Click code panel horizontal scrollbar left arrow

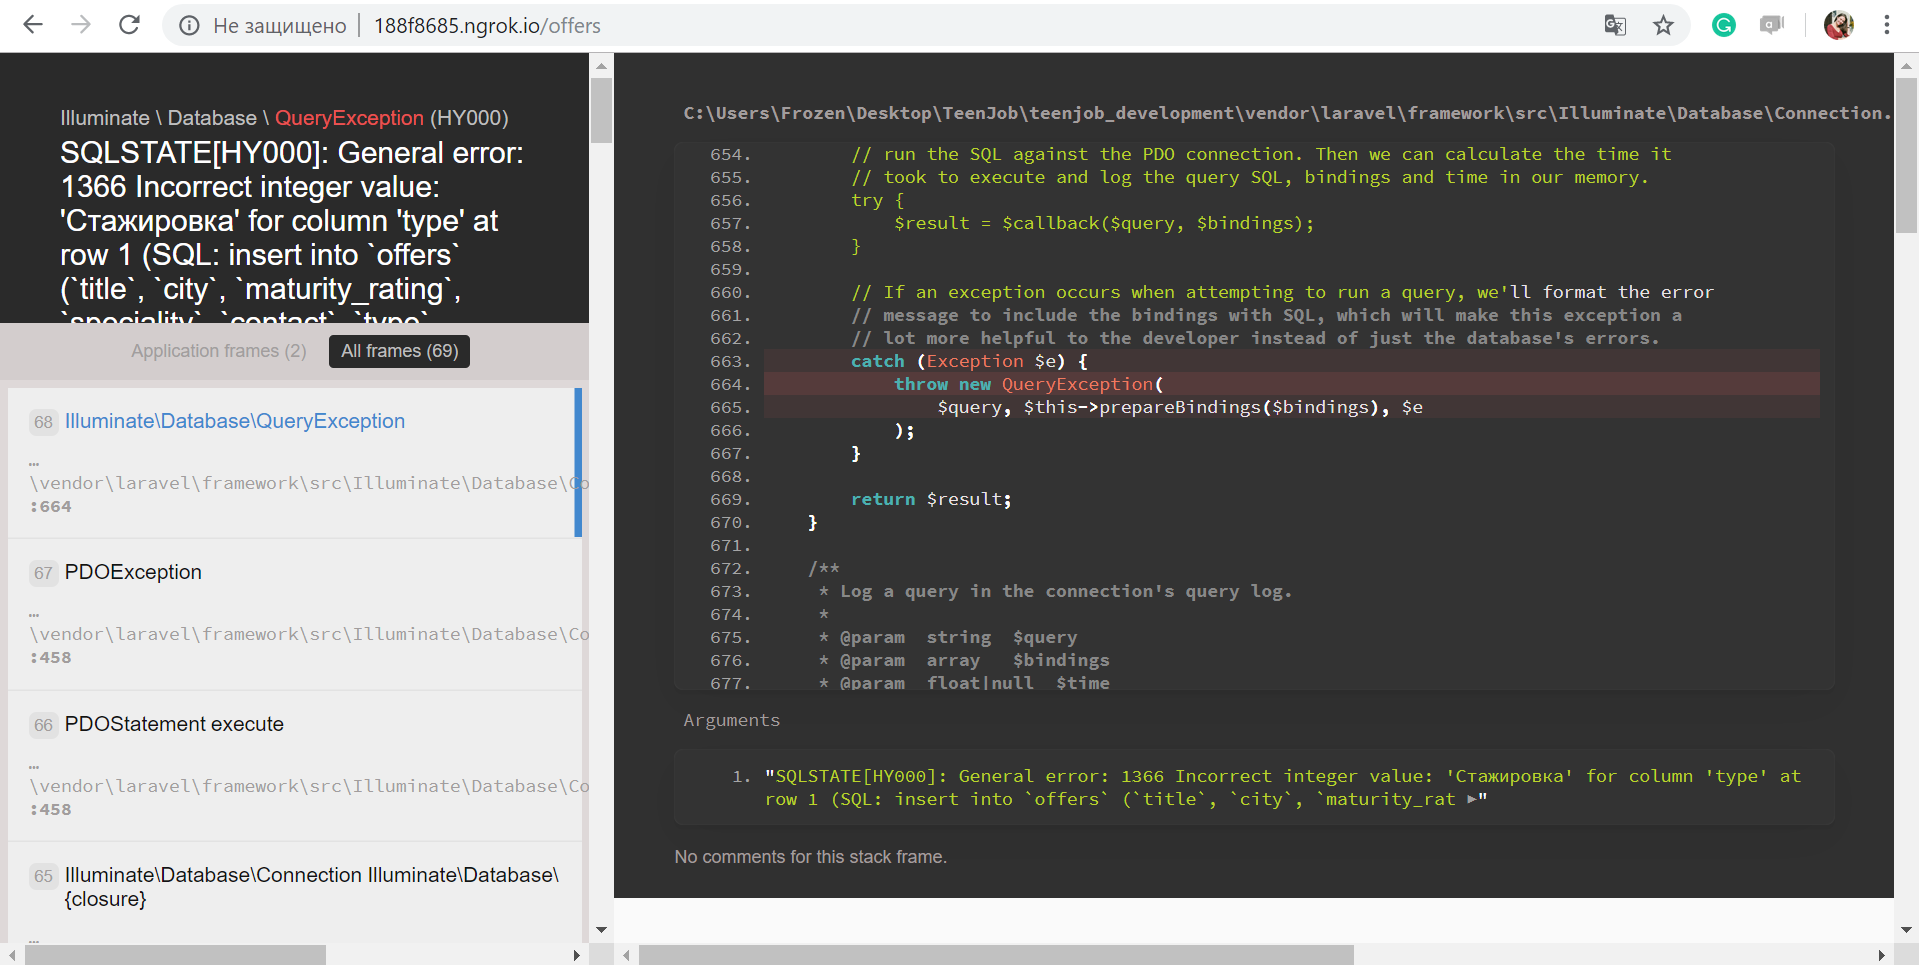click(x=626, y=955)
